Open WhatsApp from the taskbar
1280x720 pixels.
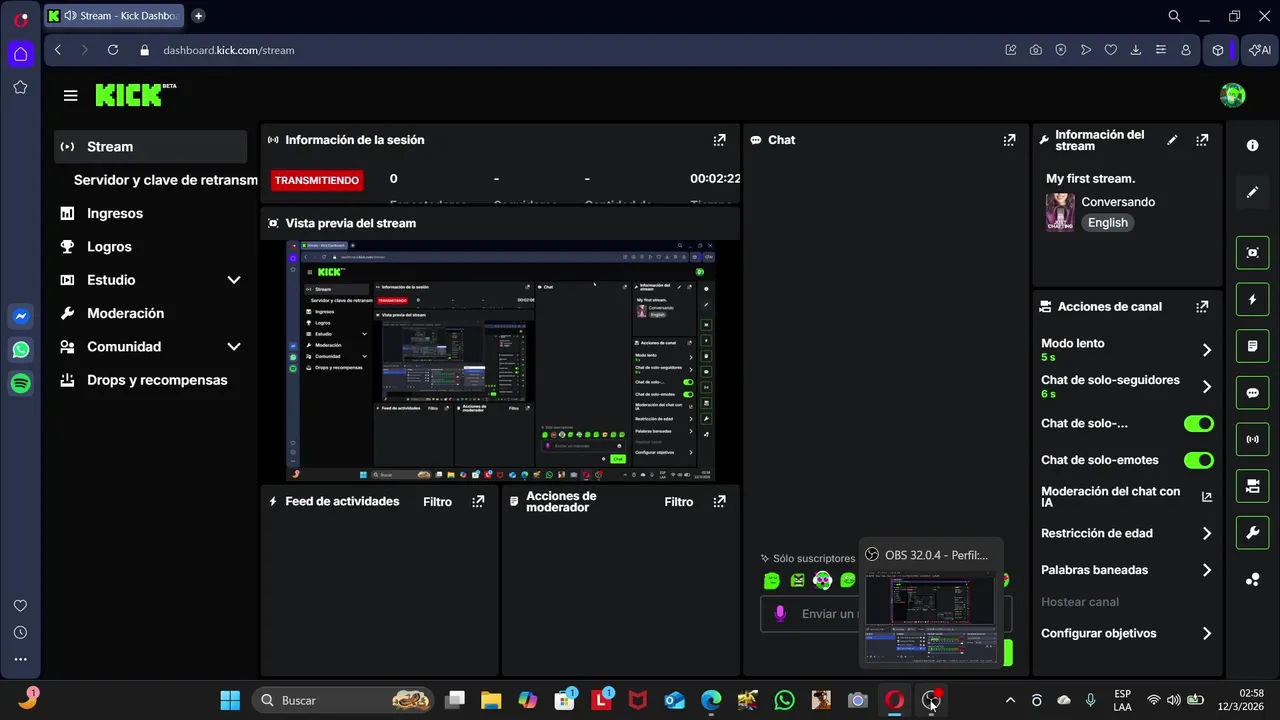pyautogui.click(x=784, y=700)
